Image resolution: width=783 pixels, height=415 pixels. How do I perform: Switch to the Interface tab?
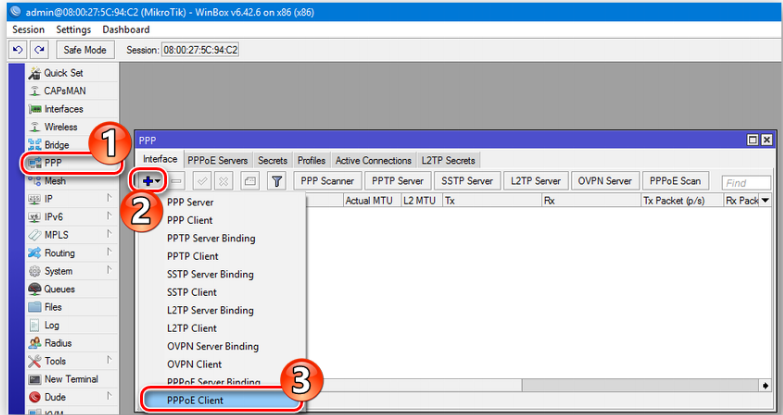(160, 159)
